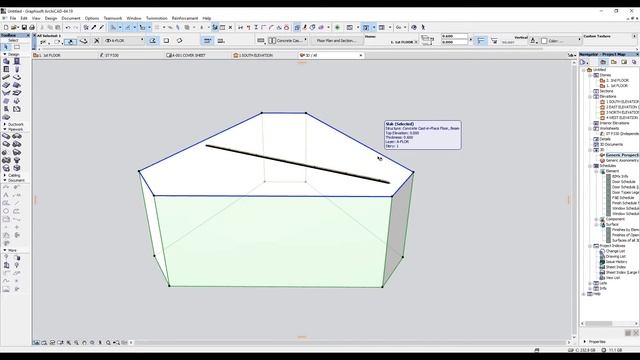Close the Toolbox panel
Screen dimensions: 640x360
tap(28, 36)
